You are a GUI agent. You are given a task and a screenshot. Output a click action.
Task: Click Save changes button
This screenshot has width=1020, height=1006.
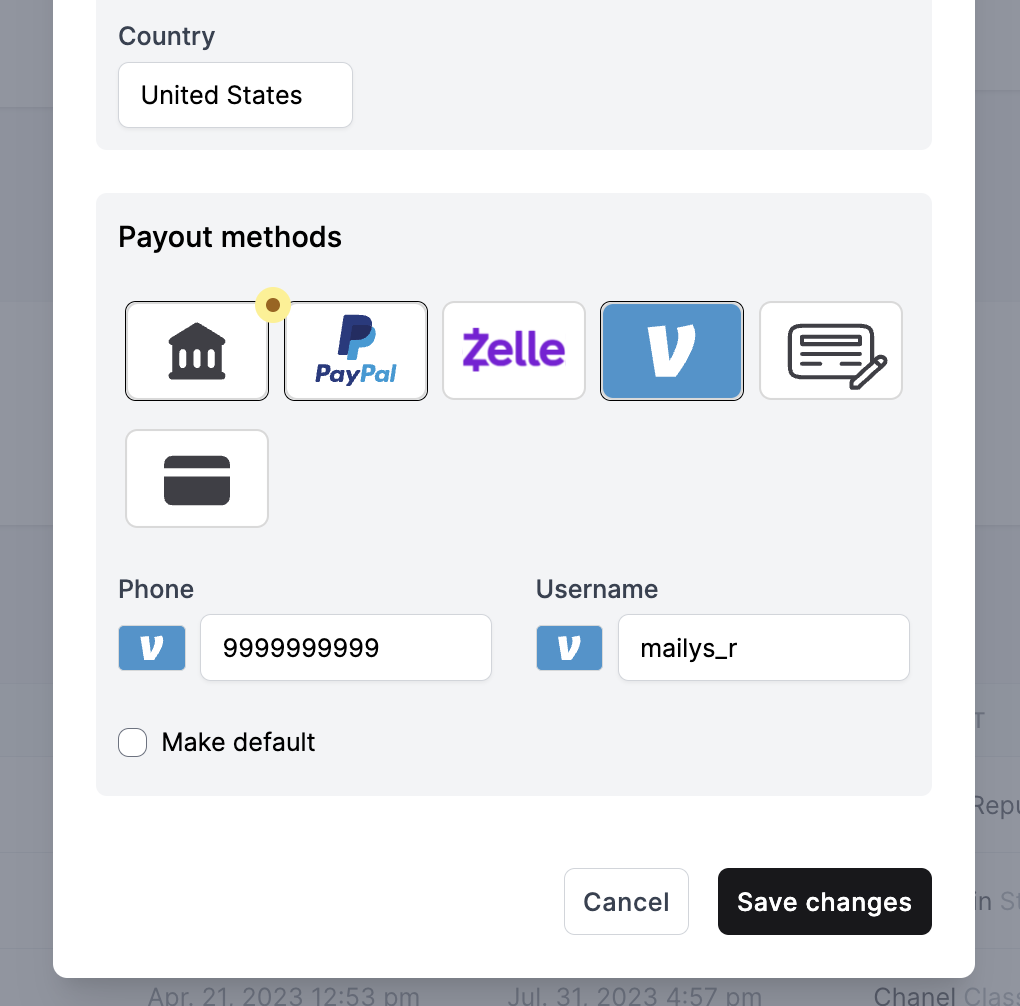824,901
